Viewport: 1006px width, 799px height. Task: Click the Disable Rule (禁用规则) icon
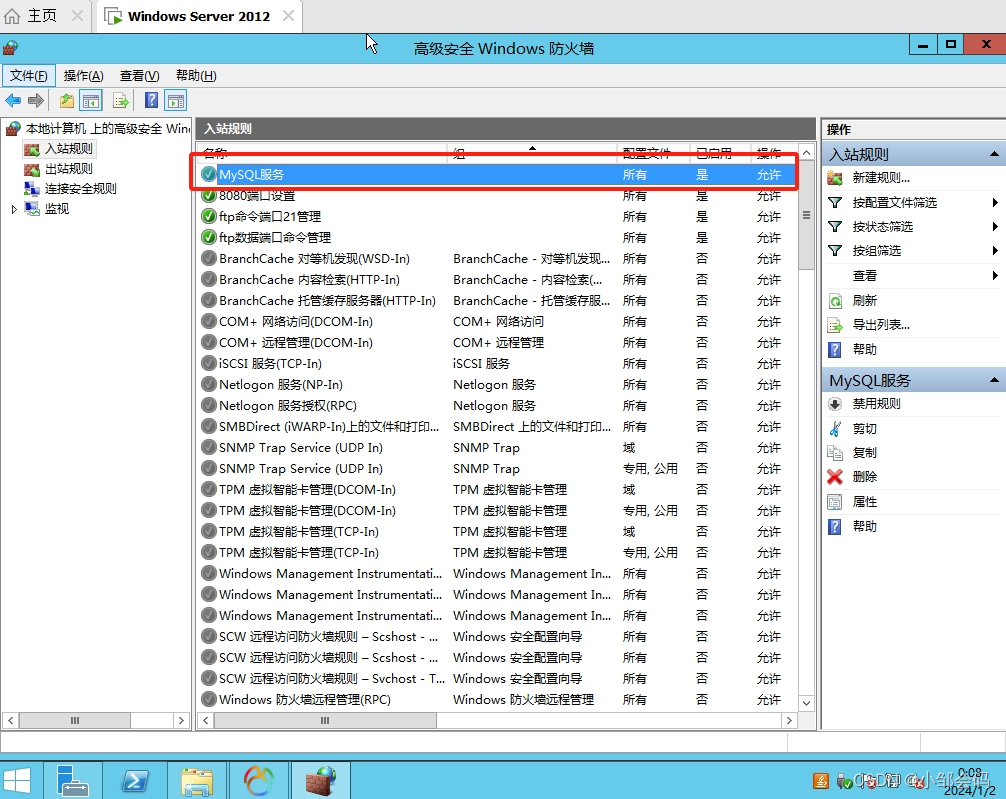tap(835, 404)
